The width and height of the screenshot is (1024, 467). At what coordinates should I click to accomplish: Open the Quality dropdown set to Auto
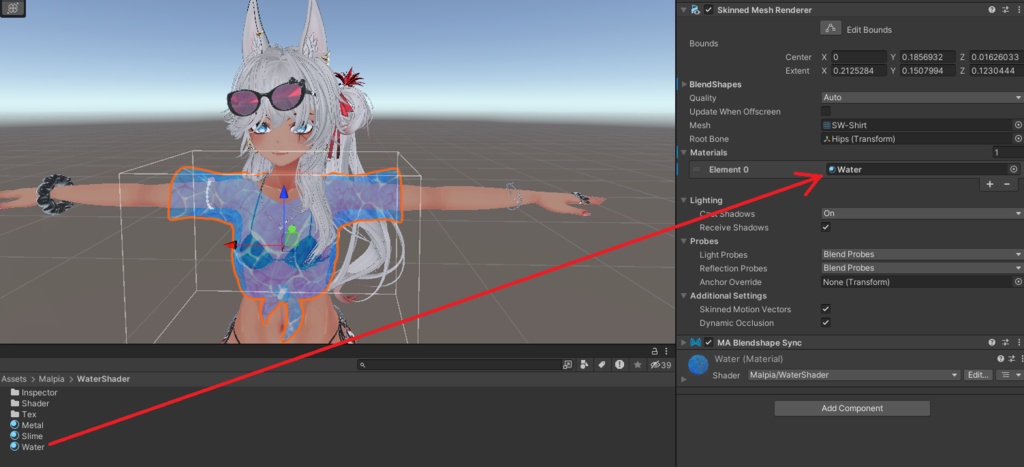[x=922, y=97]
